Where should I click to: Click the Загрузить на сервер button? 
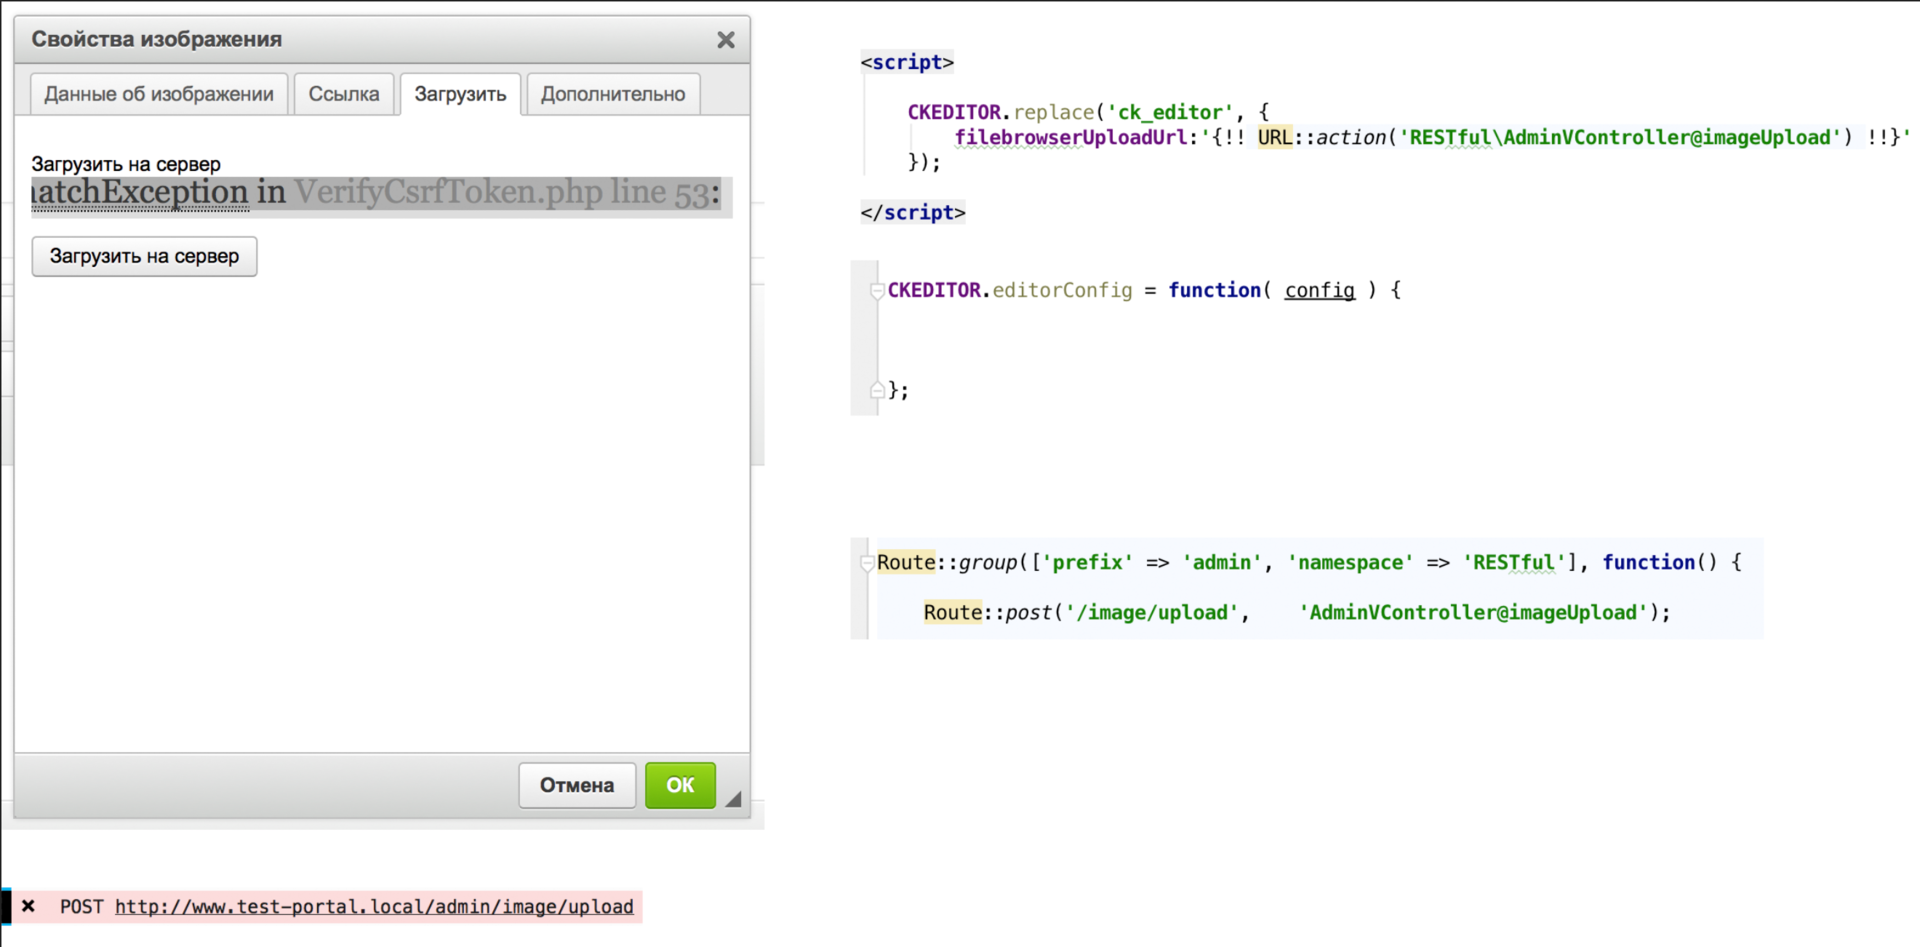[x=144, y=256]
